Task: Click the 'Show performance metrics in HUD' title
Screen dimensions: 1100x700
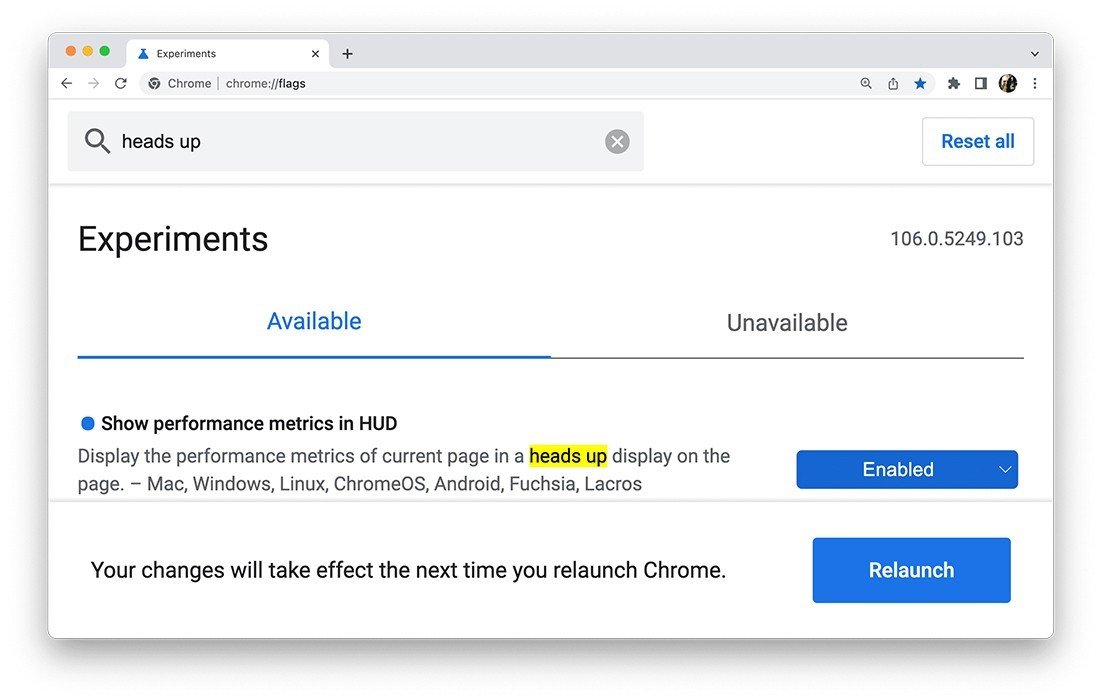Action: point(249,424)
